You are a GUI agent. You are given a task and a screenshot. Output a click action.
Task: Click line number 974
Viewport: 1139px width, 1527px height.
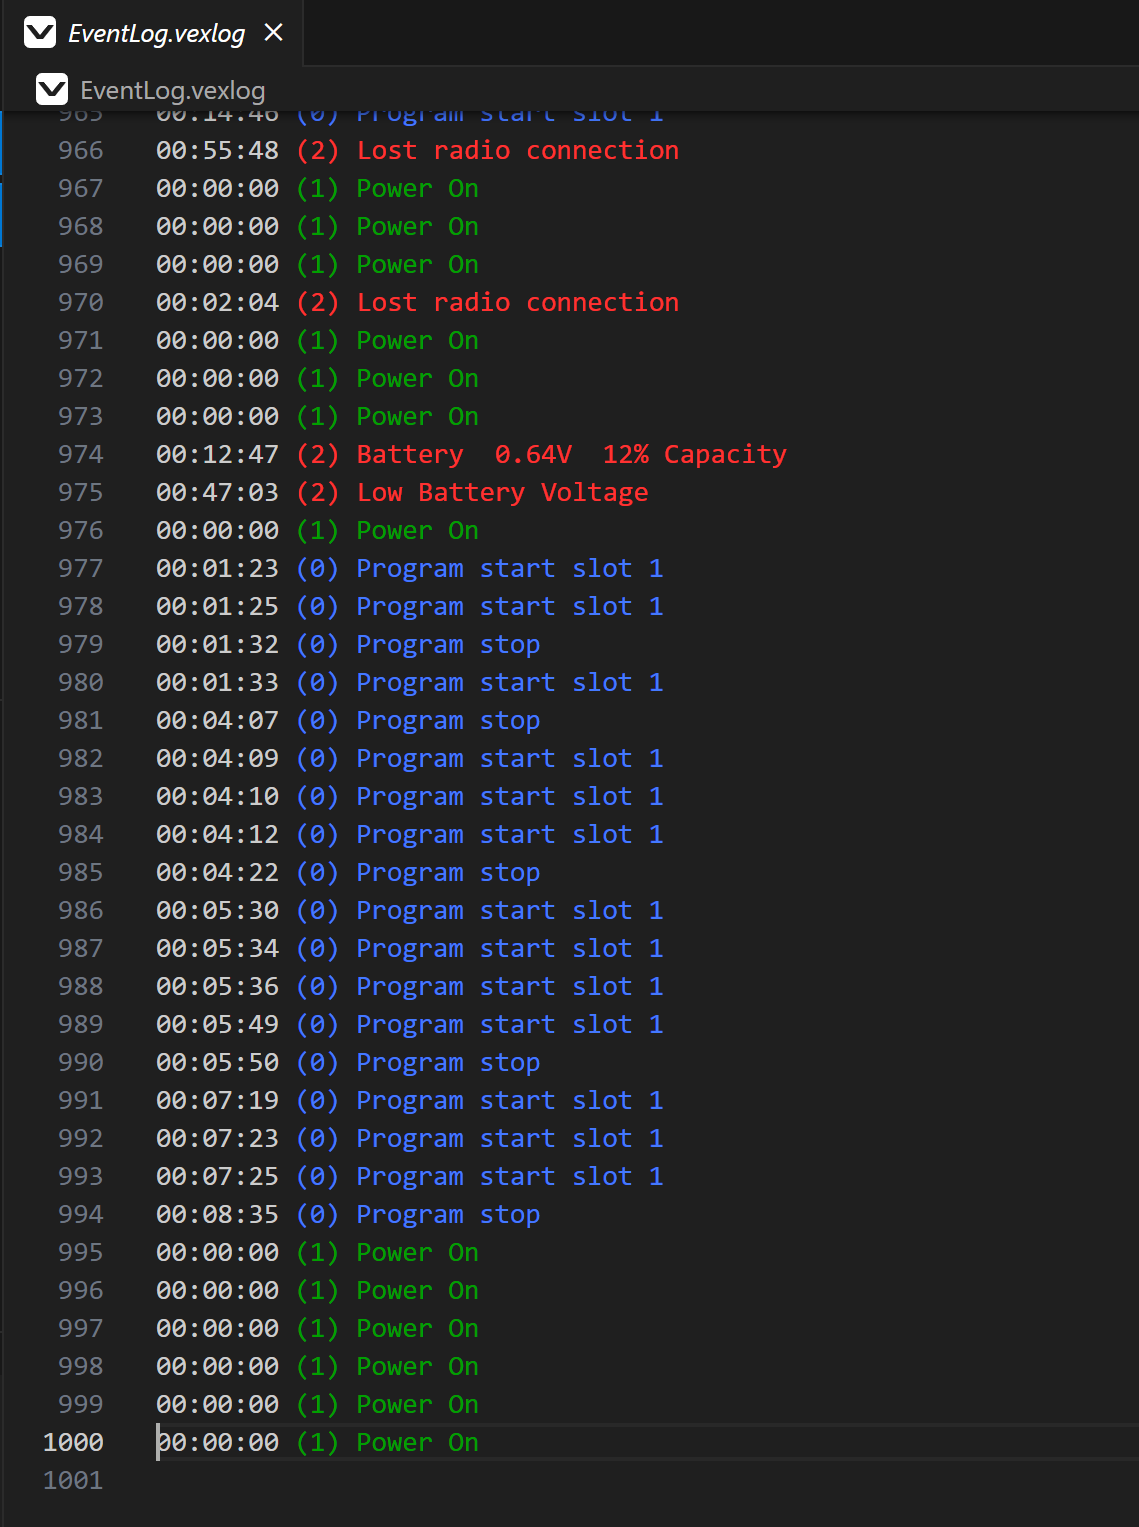coord(80,454)
